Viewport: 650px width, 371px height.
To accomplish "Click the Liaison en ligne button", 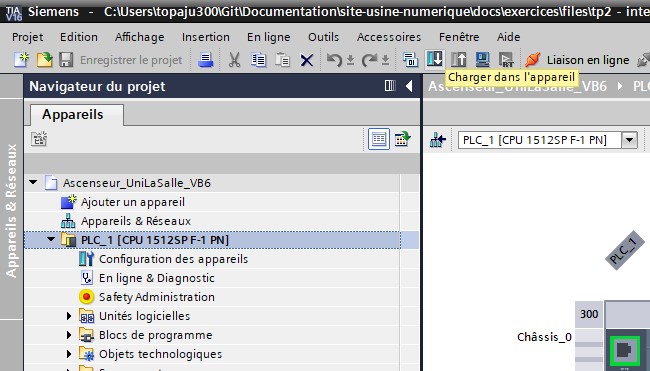I will [x=577, y=60].
